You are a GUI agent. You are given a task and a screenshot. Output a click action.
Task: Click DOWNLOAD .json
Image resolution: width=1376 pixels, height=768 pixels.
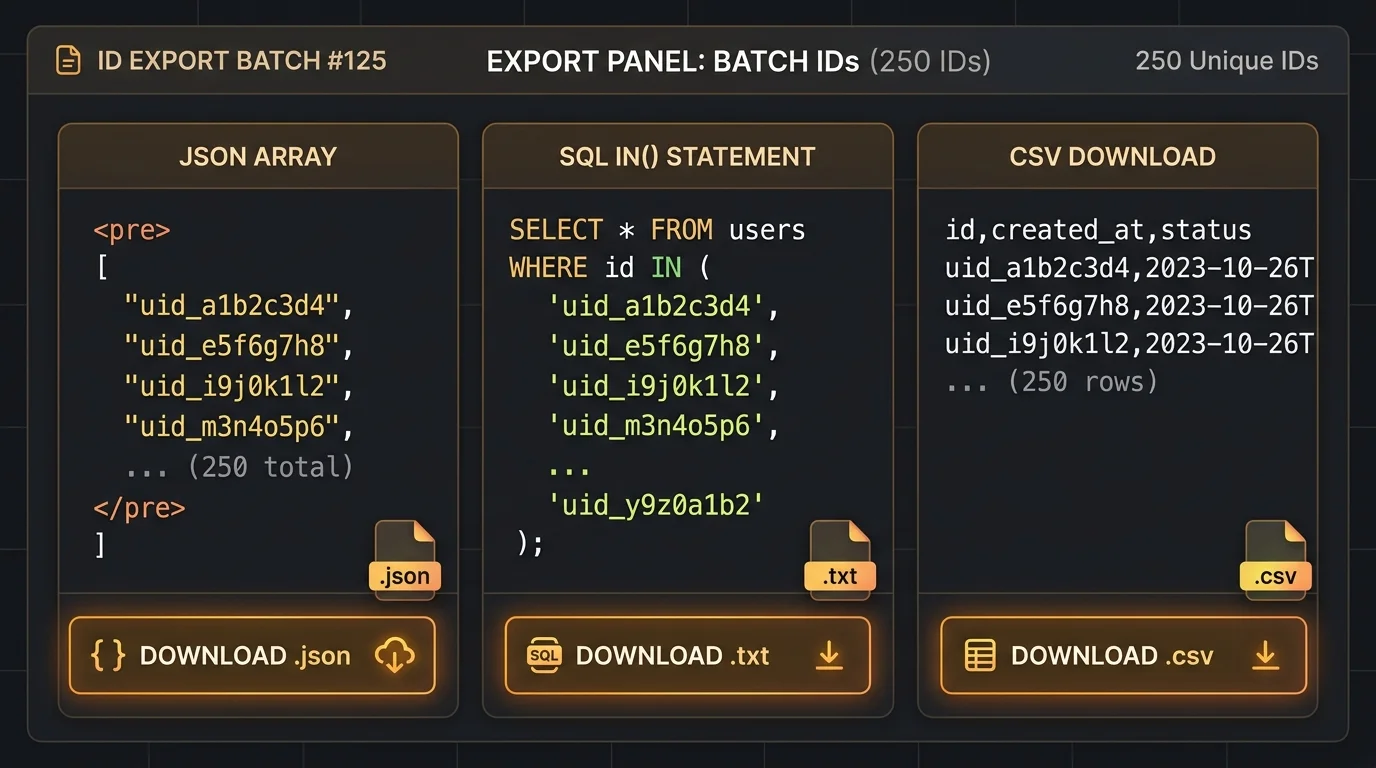click(251, 656)
